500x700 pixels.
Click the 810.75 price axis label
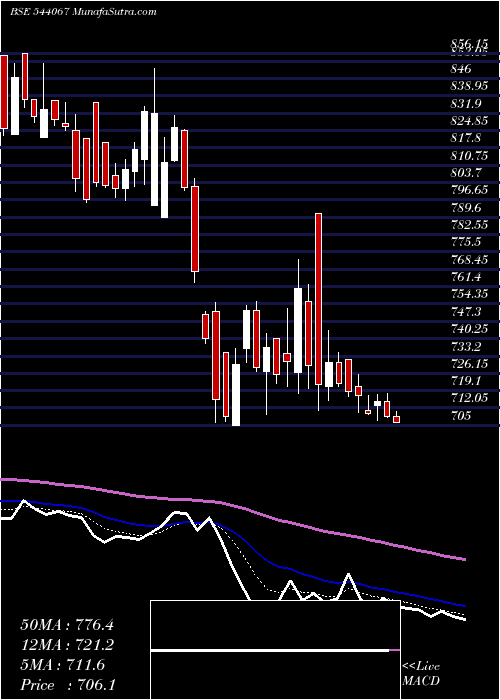(x=469, y=155)
